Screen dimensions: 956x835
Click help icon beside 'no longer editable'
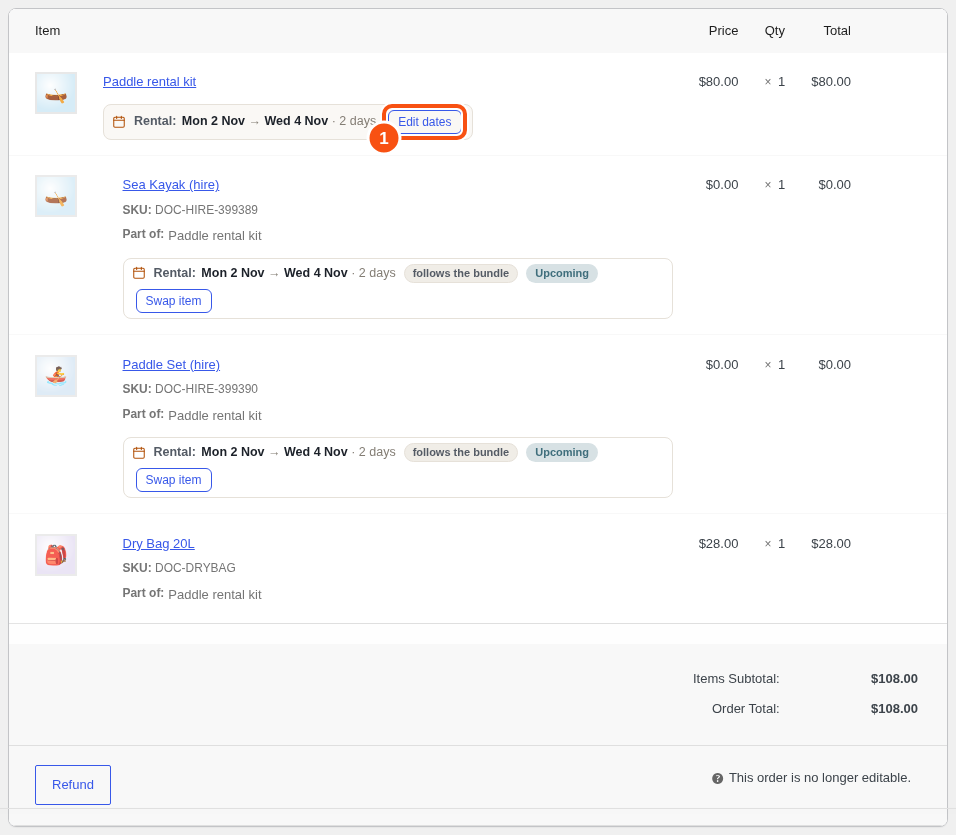[x=718, y=778]
